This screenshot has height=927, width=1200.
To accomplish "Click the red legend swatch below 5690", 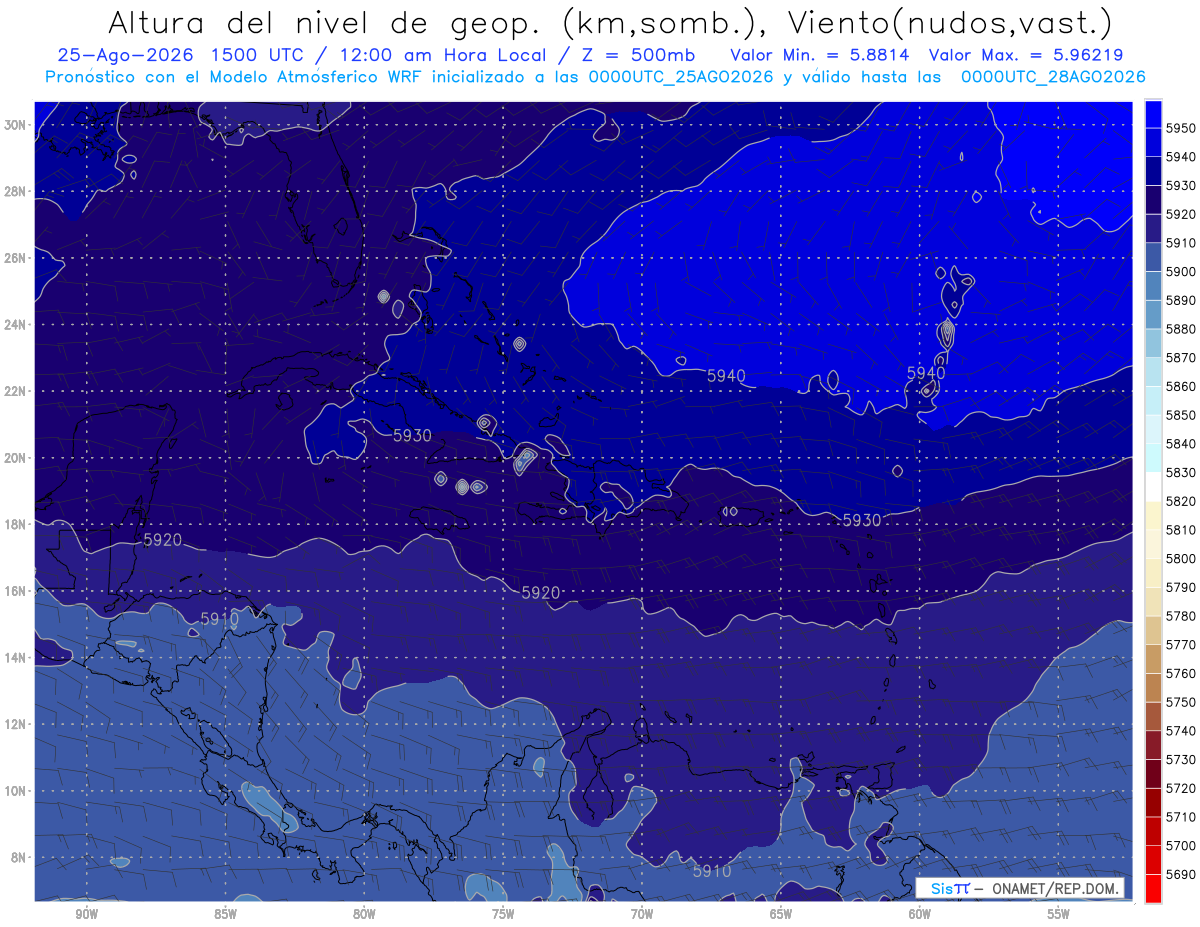I will tap(1153, 888).
